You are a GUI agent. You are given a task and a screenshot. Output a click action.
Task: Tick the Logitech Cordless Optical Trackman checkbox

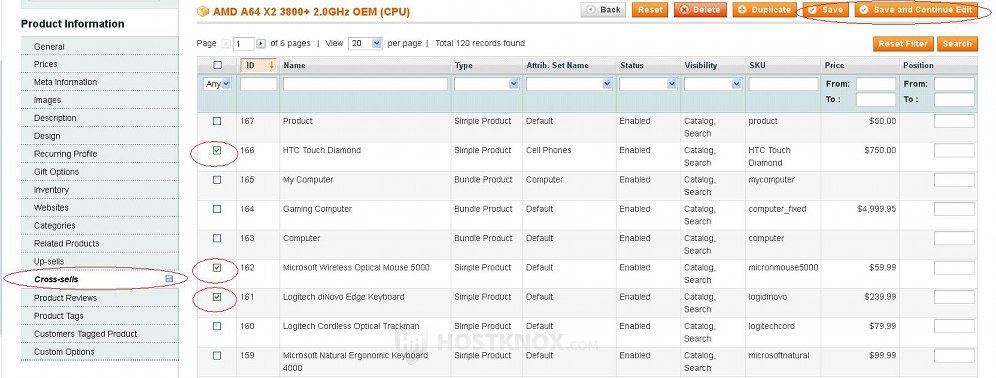[217, 326]
